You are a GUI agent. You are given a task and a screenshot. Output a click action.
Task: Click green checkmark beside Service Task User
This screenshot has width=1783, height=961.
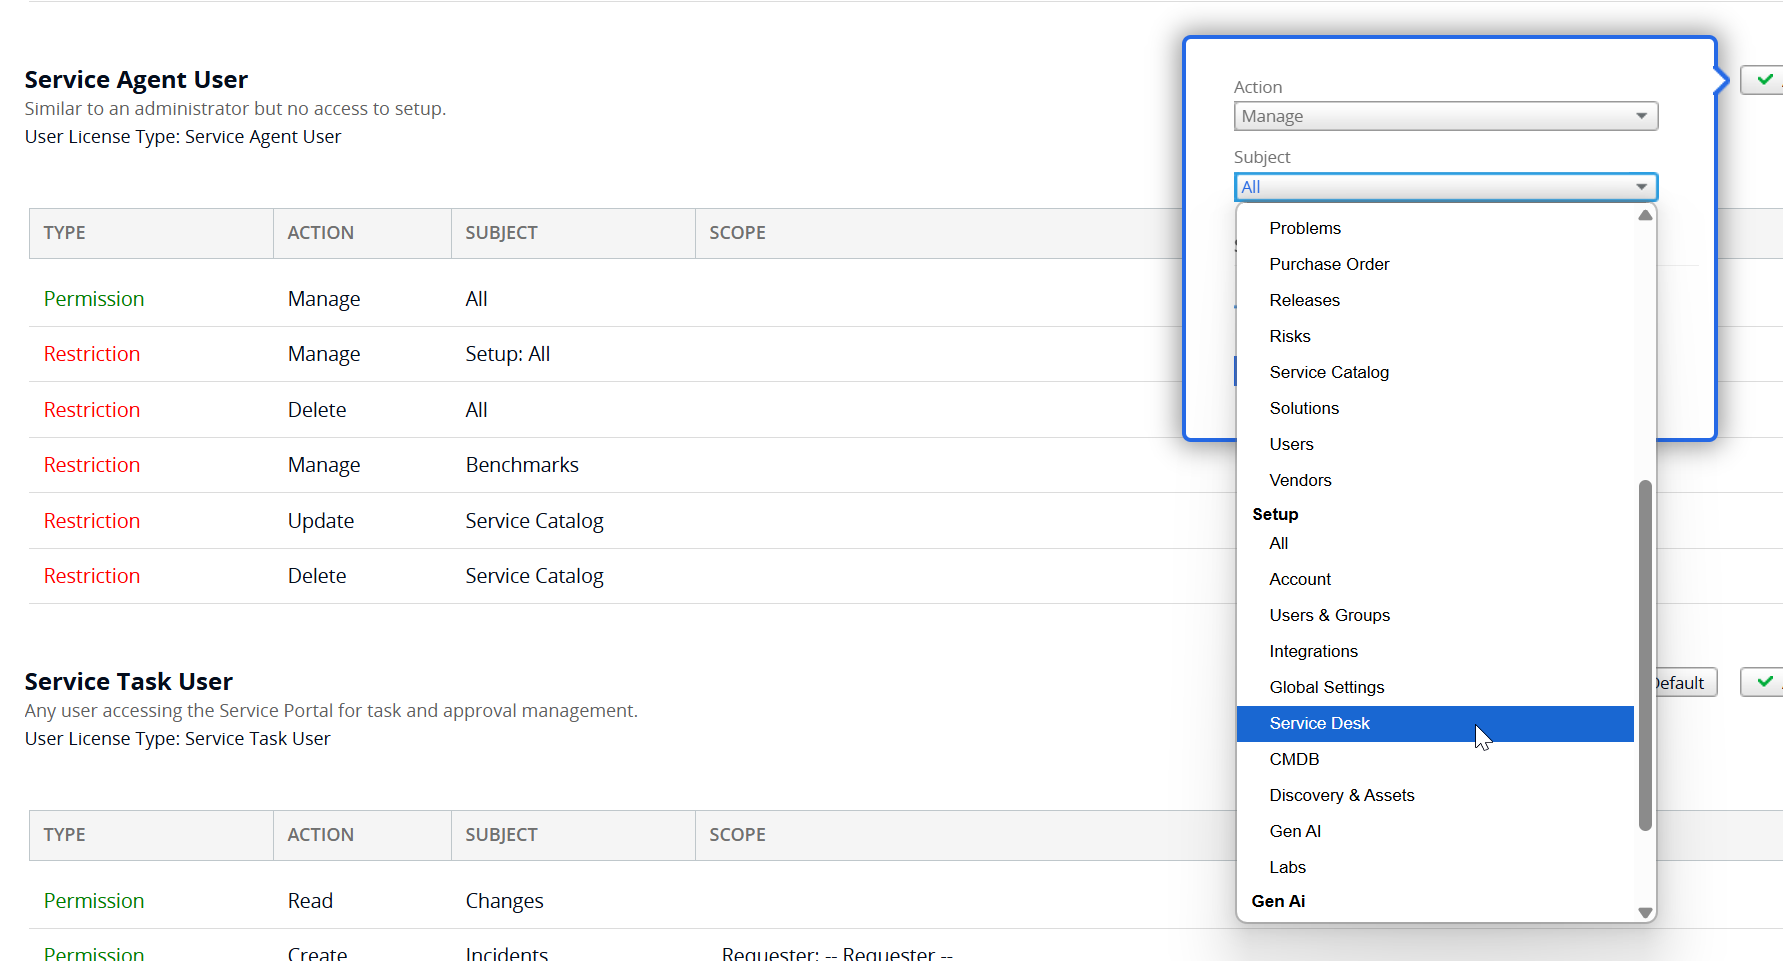[x=1764, y=682]
